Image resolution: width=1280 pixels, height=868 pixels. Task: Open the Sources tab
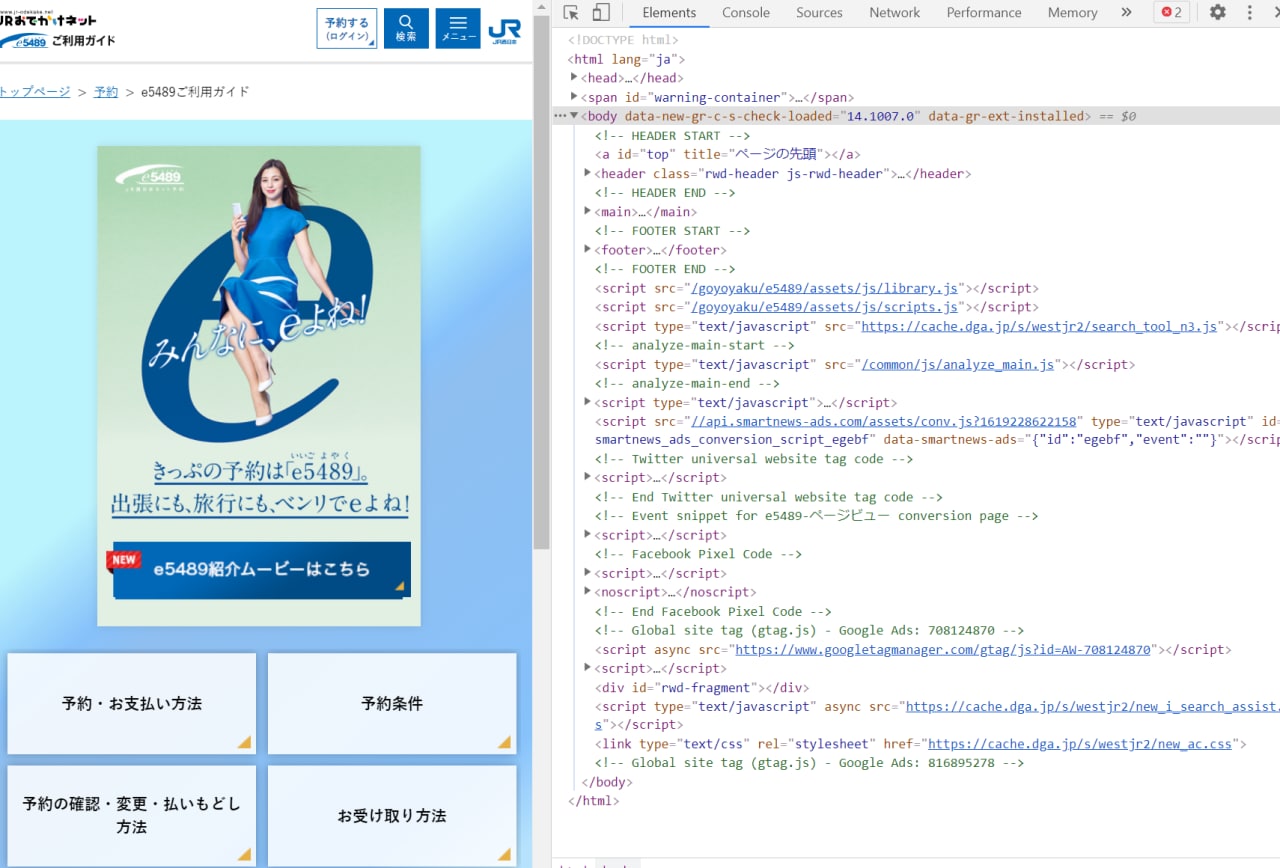pyautogui.click(x=819, y=13)
